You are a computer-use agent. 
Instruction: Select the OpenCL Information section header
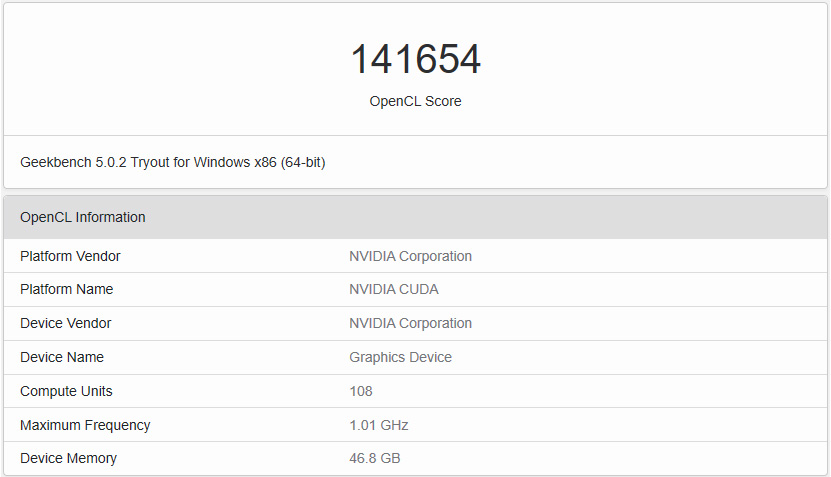83,217
